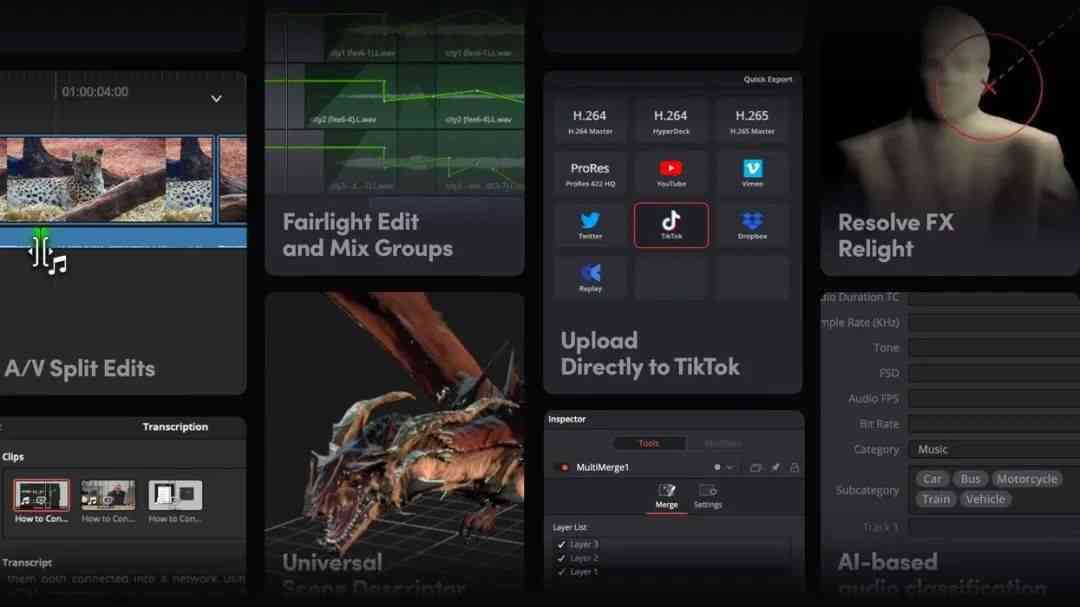The width and height of the screenshot is (1080, 607).
Task: Open the Merge tab
Action: [666, 497]
